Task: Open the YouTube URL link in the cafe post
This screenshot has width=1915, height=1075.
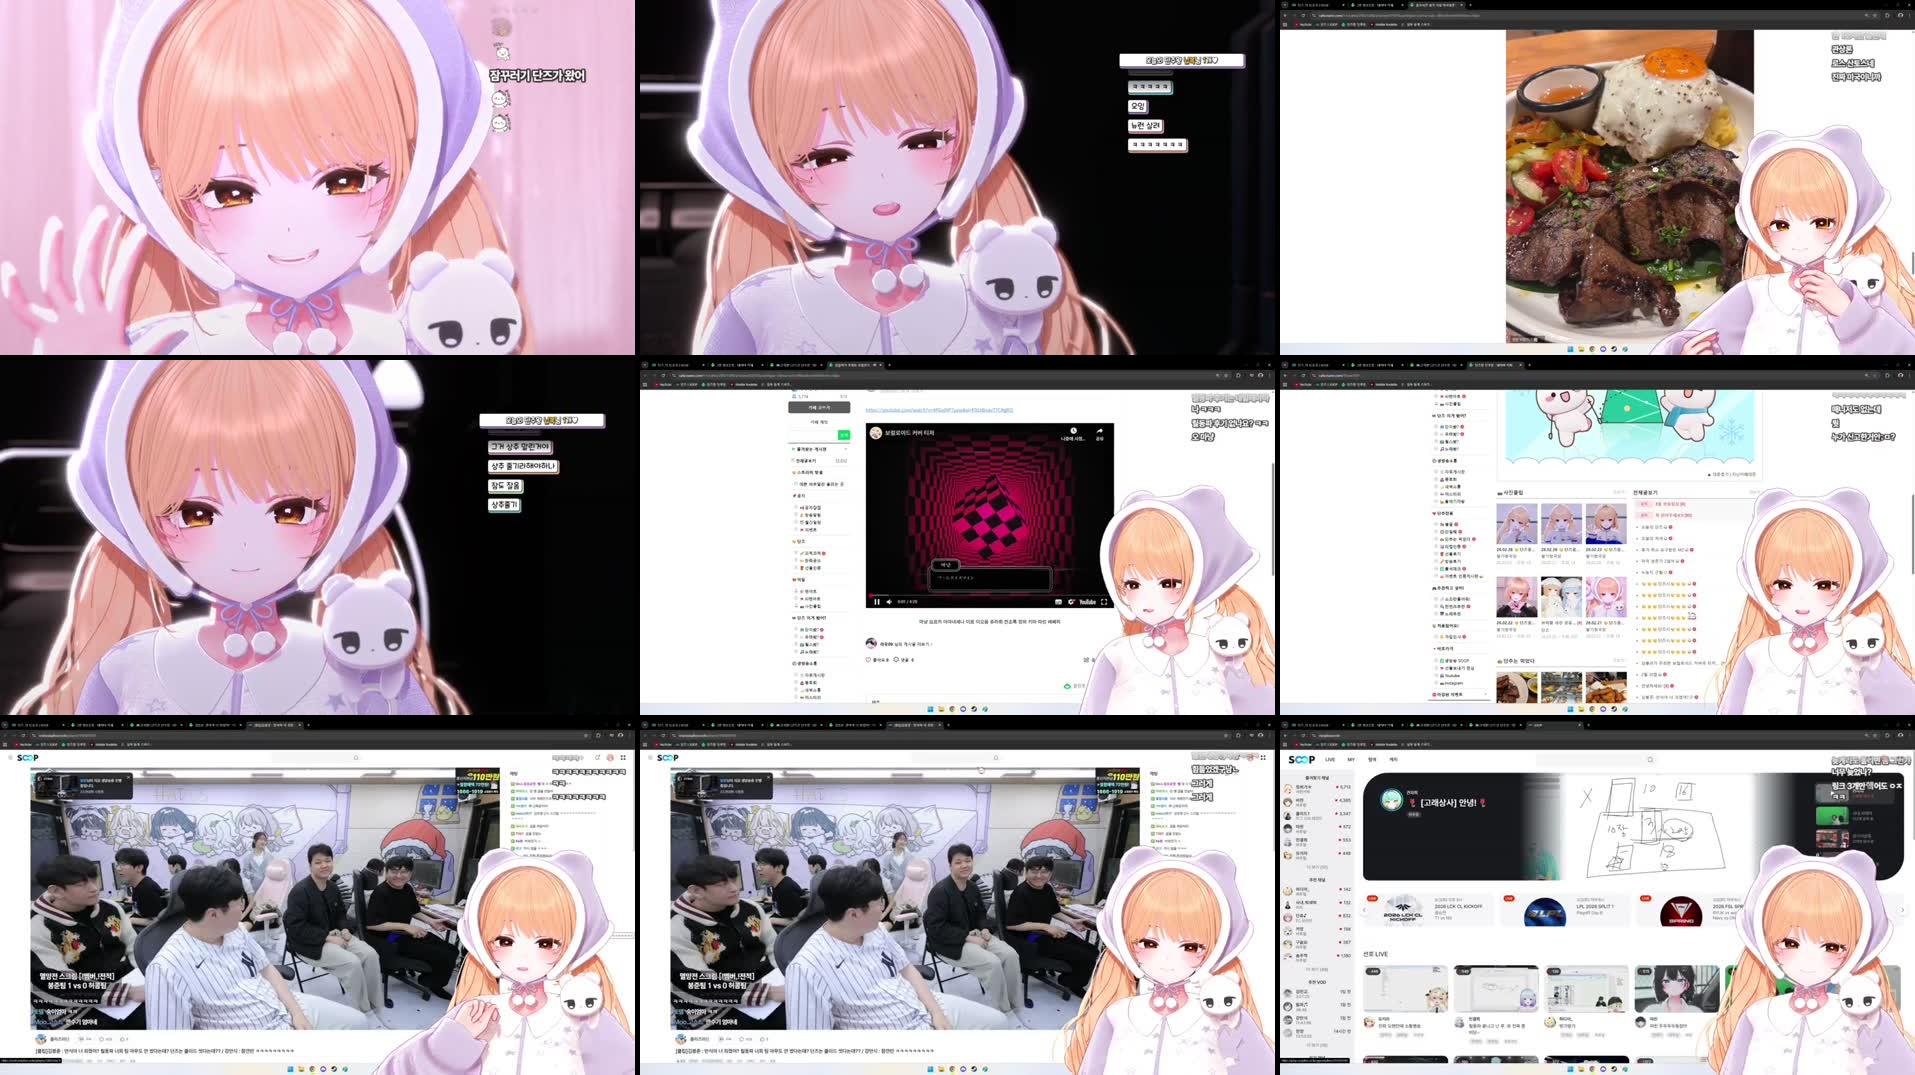Action: click(x=938, y=408)
